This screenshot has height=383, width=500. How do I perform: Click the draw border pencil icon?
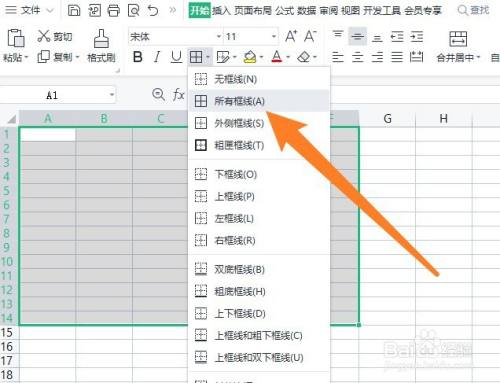tap(223, 57)
